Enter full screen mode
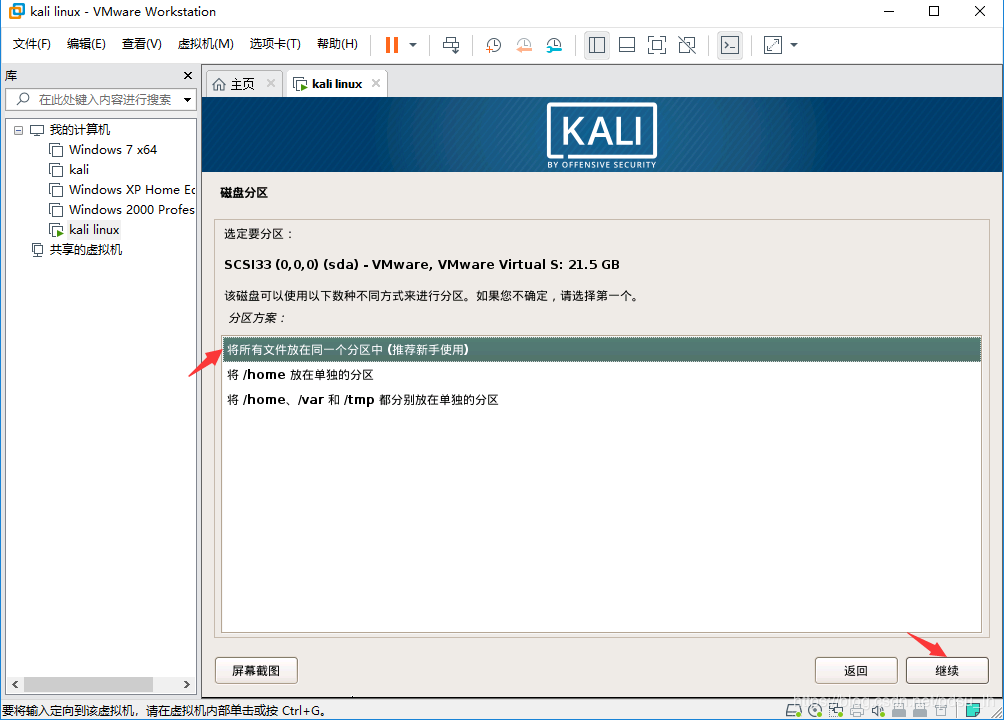 [657, 45]
